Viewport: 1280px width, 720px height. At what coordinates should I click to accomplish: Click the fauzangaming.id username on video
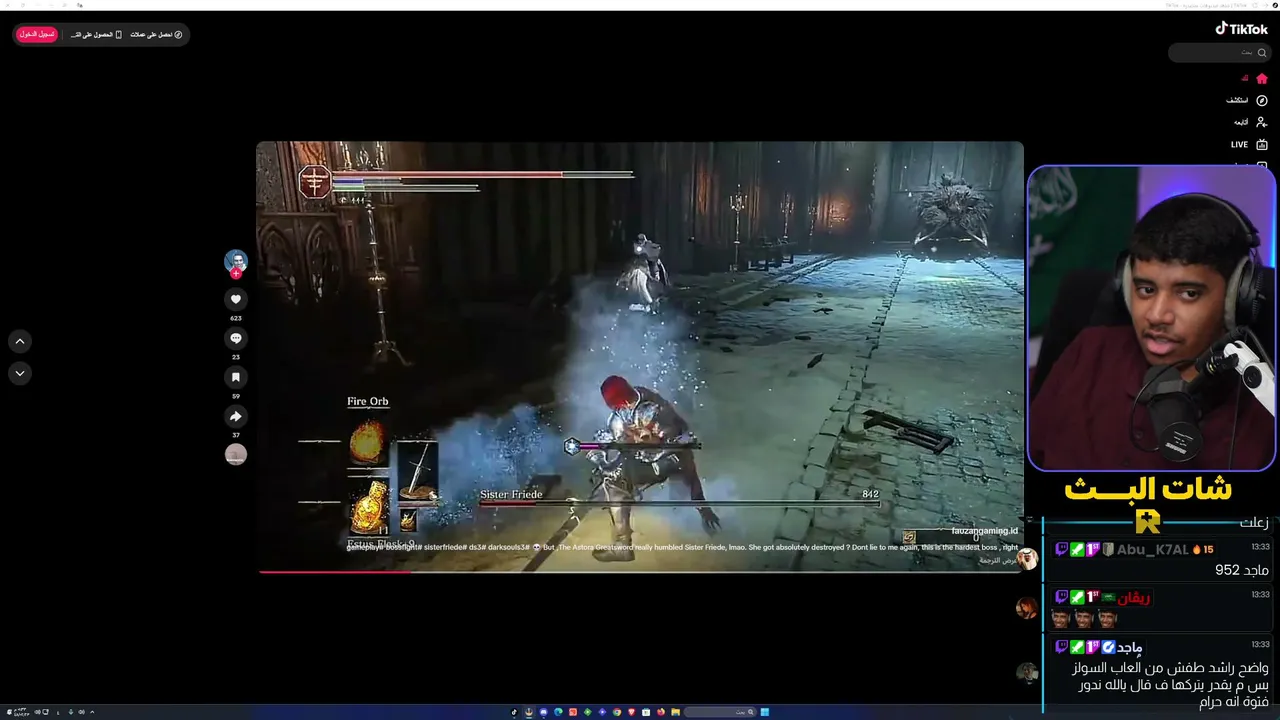(x=984, y=531)
